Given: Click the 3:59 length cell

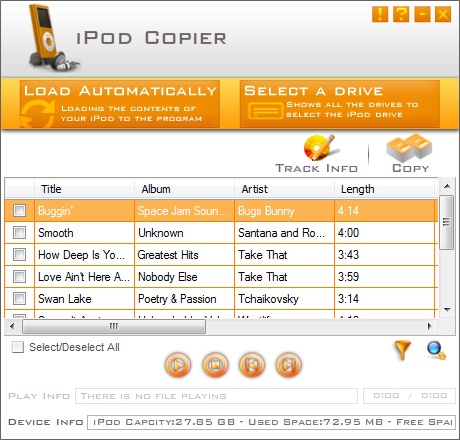Looking at the screenshot, I should (384, 277).
